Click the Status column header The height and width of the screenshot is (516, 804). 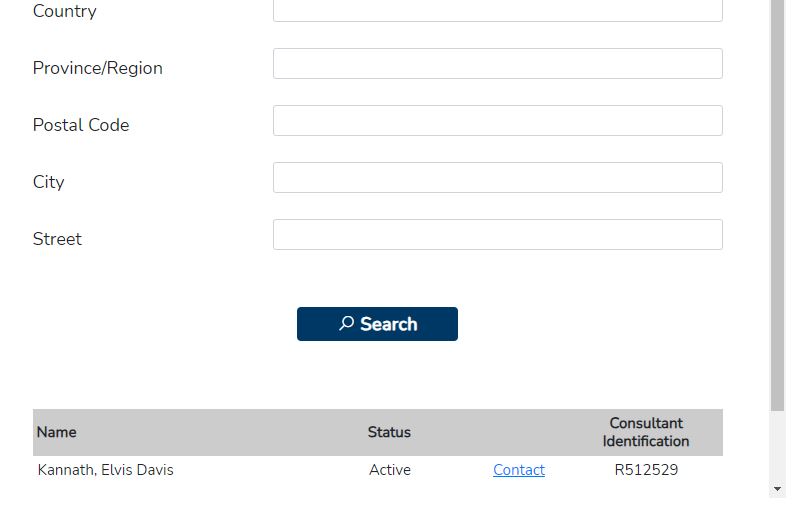pyautogui.click(x=389, y=433)
